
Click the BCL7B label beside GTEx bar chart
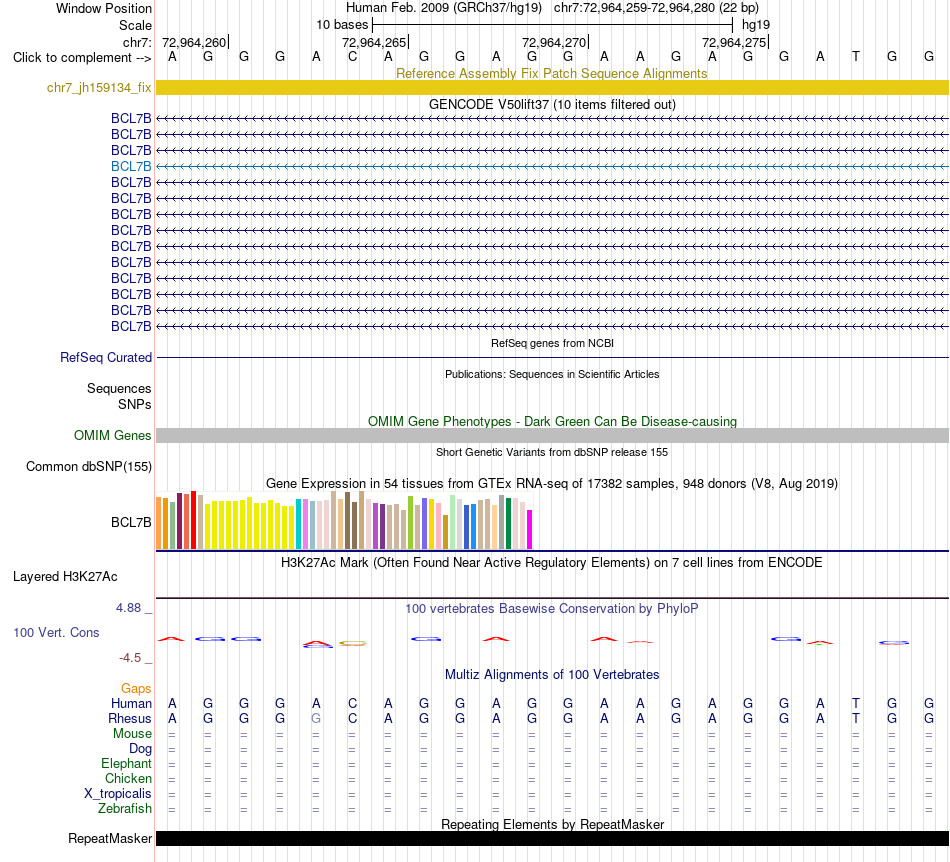131,522
